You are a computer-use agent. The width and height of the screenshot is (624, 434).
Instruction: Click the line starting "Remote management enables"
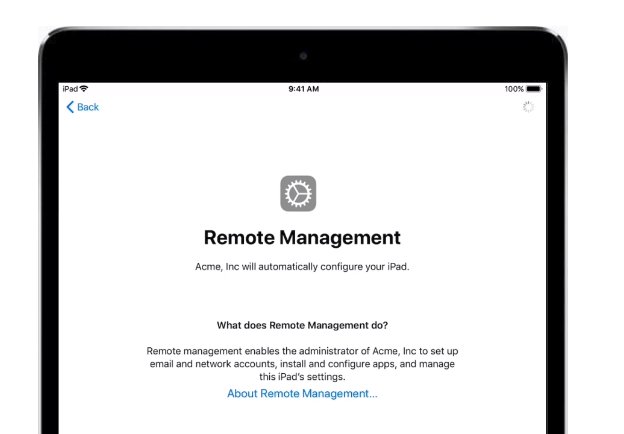[302, 352]
